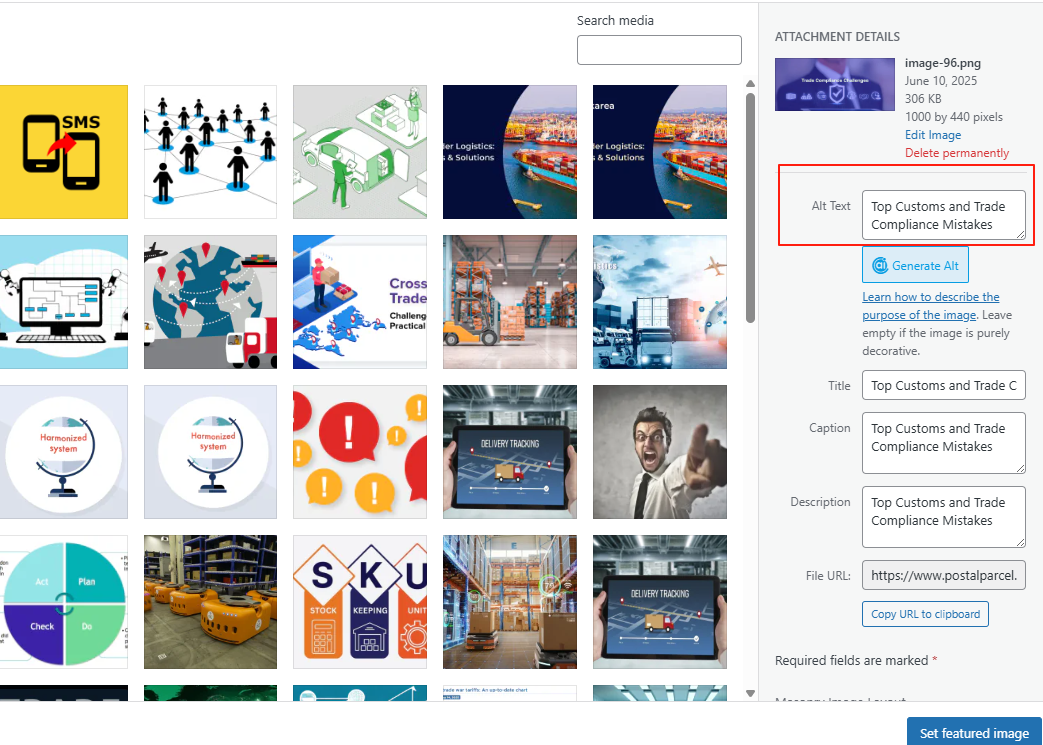Click Copy URL to clipboard button
Viewport: 1043px width, 745px height.
925,613
